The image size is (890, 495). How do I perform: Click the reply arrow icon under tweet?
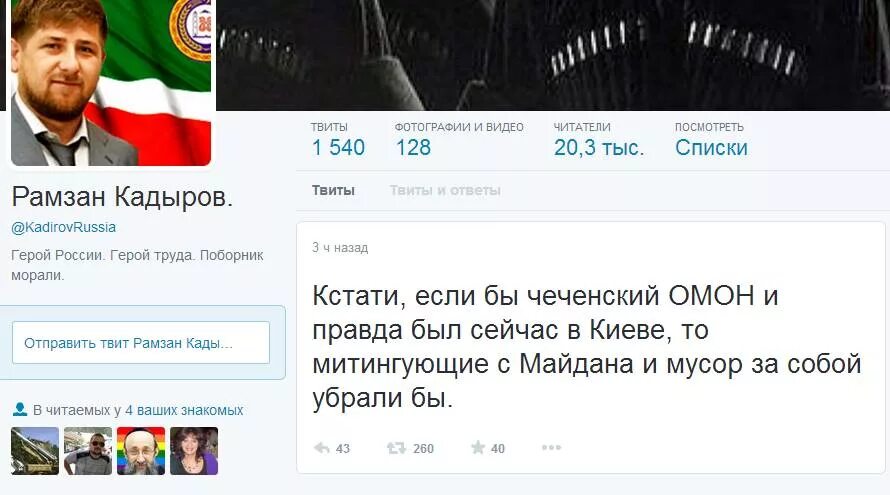click(x=322, y=448)
